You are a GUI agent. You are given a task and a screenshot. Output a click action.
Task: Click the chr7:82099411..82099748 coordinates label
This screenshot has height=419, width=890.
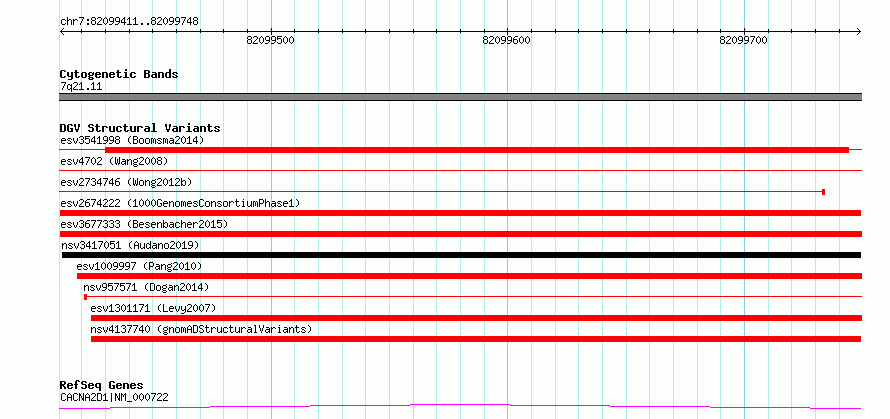pyautogui.click(x=129, y=21)
